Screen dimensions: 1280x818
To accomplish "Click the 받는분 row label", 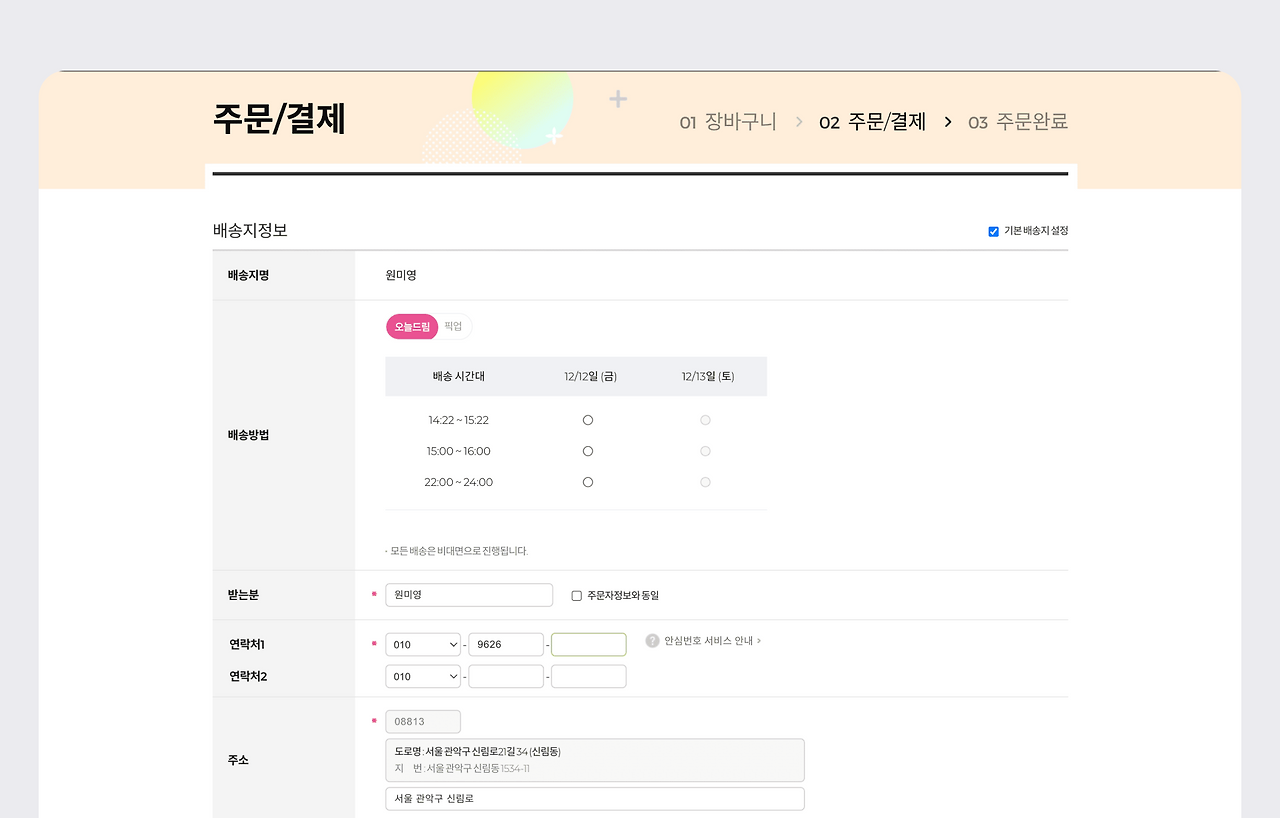I will (243, 595).
